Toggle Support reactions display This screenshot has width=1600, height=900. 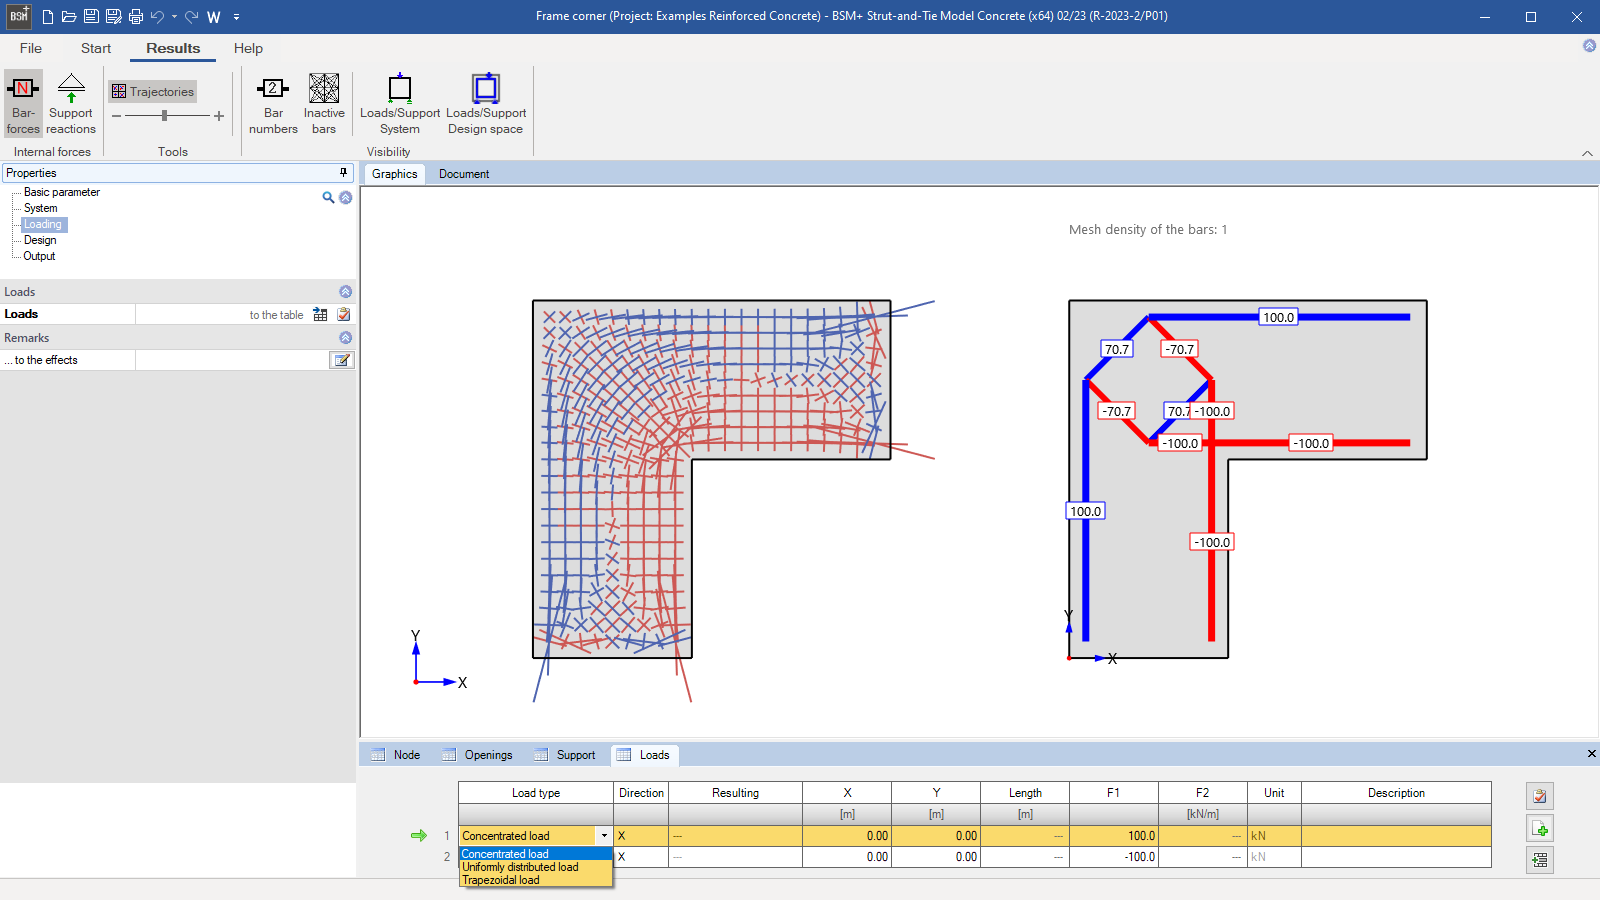click(x=71, y=103)
